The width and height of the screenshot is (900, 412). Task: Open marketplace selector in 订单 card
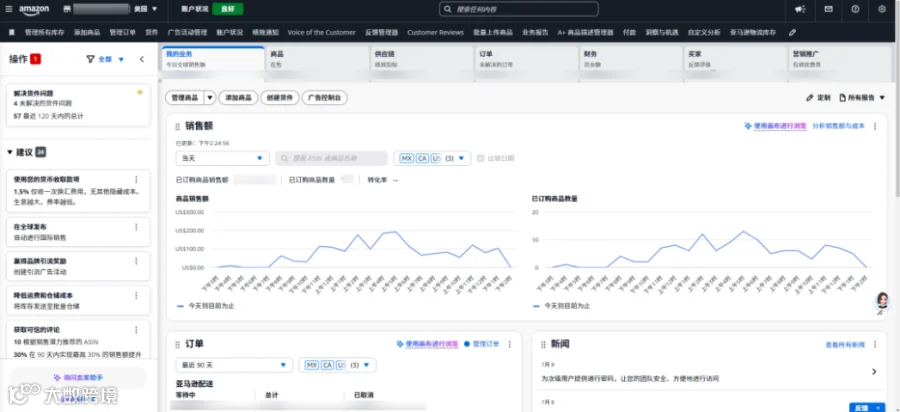338,365
